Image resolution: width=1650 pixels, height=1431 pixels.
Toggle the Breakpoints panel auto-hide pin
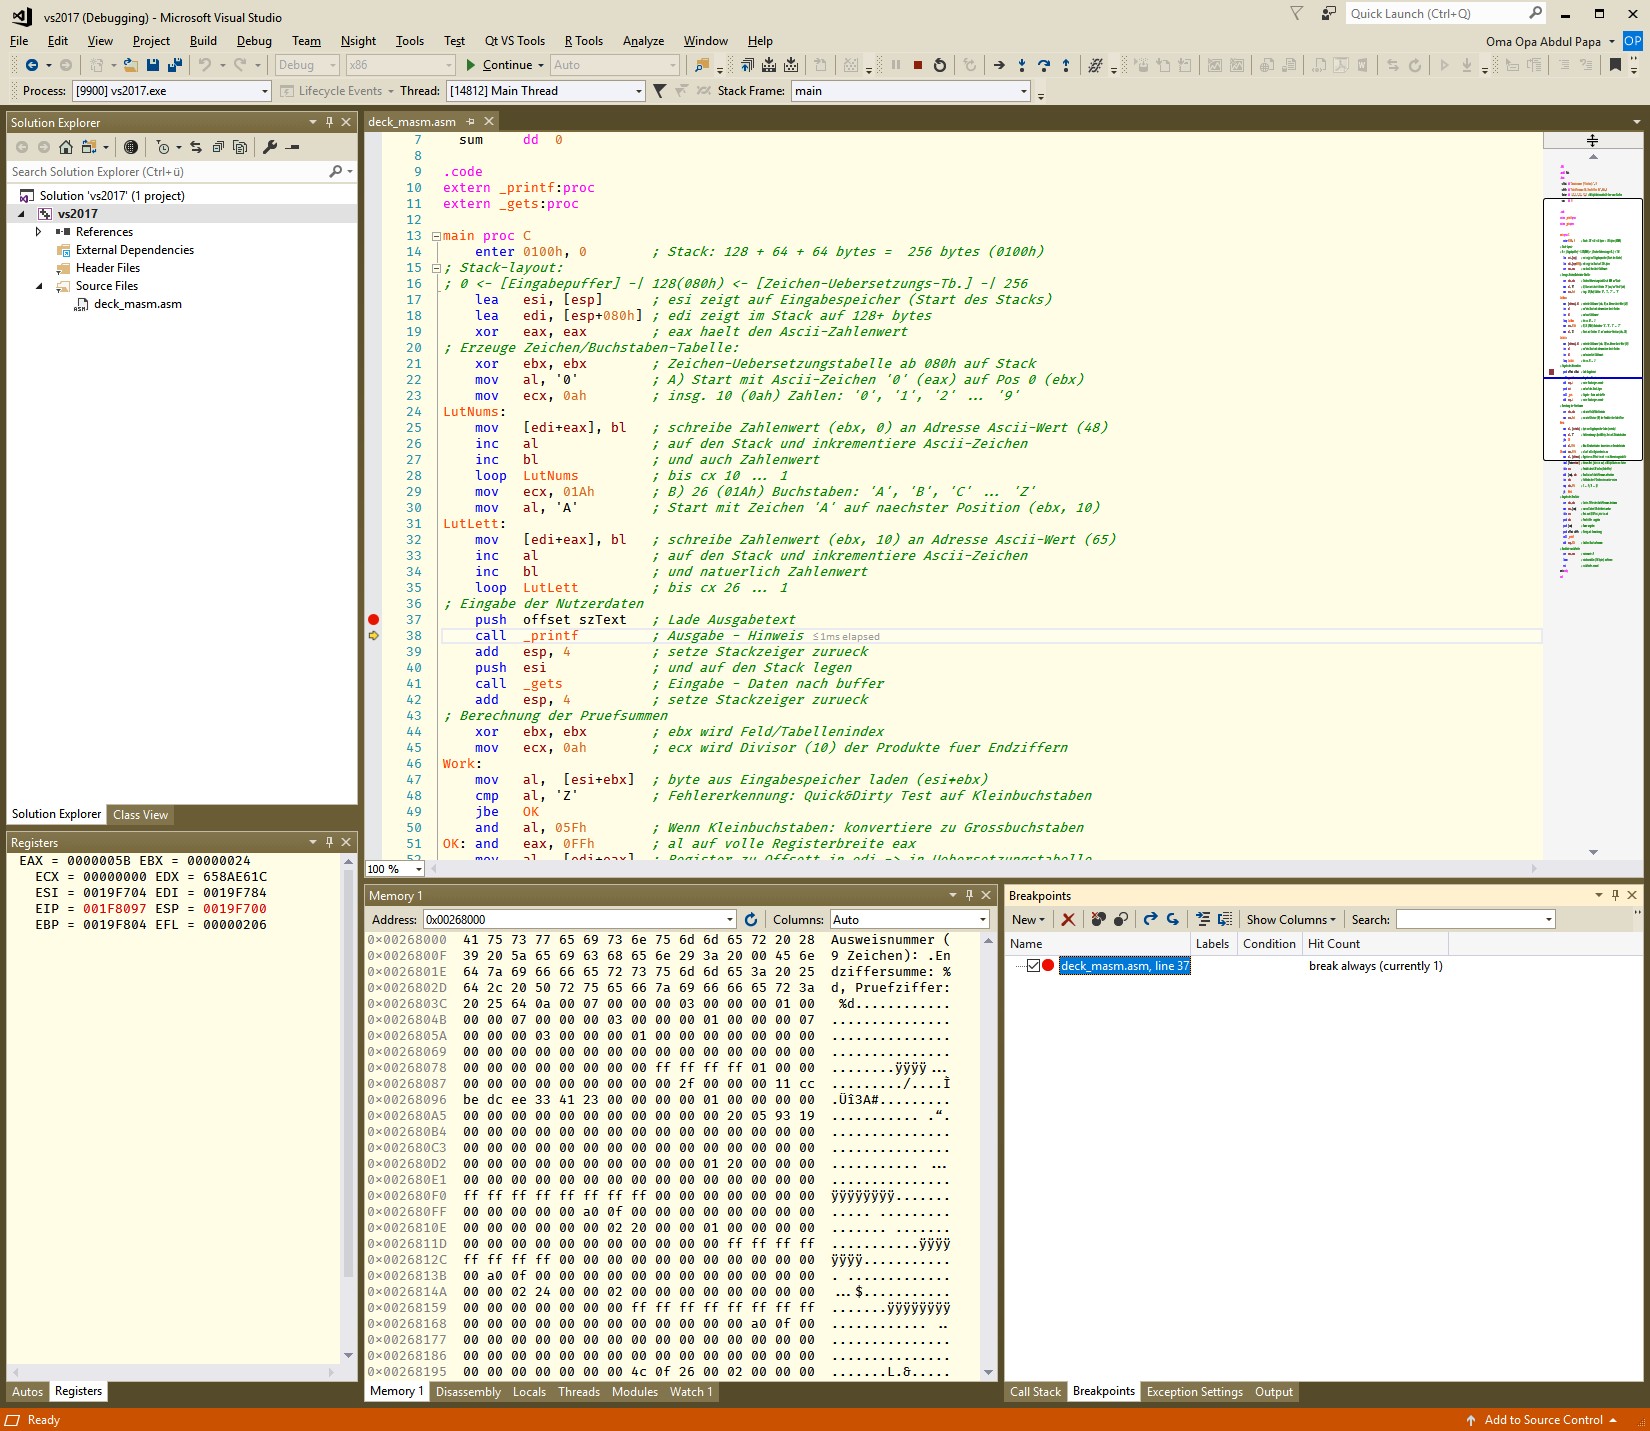[x=1615, y=895]
